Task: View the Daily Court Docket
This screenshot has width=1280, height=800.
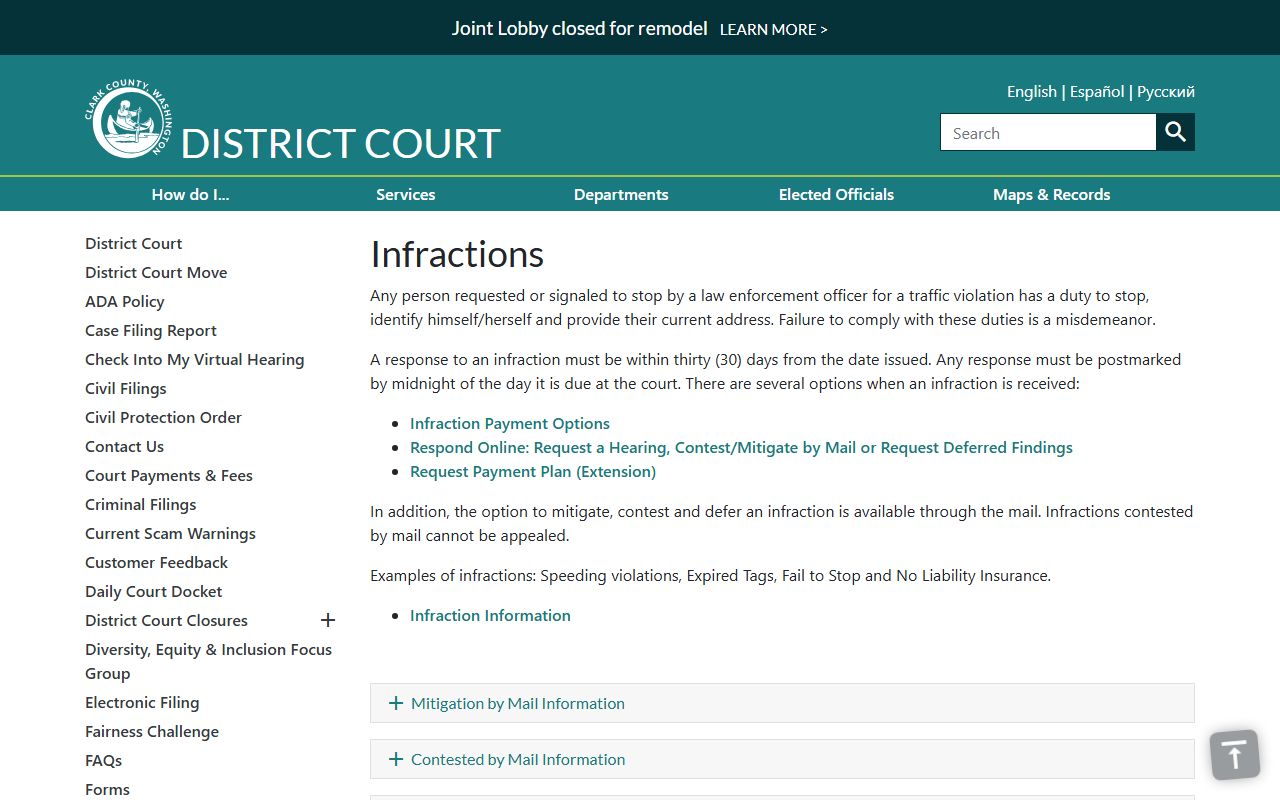Action: 154,591
